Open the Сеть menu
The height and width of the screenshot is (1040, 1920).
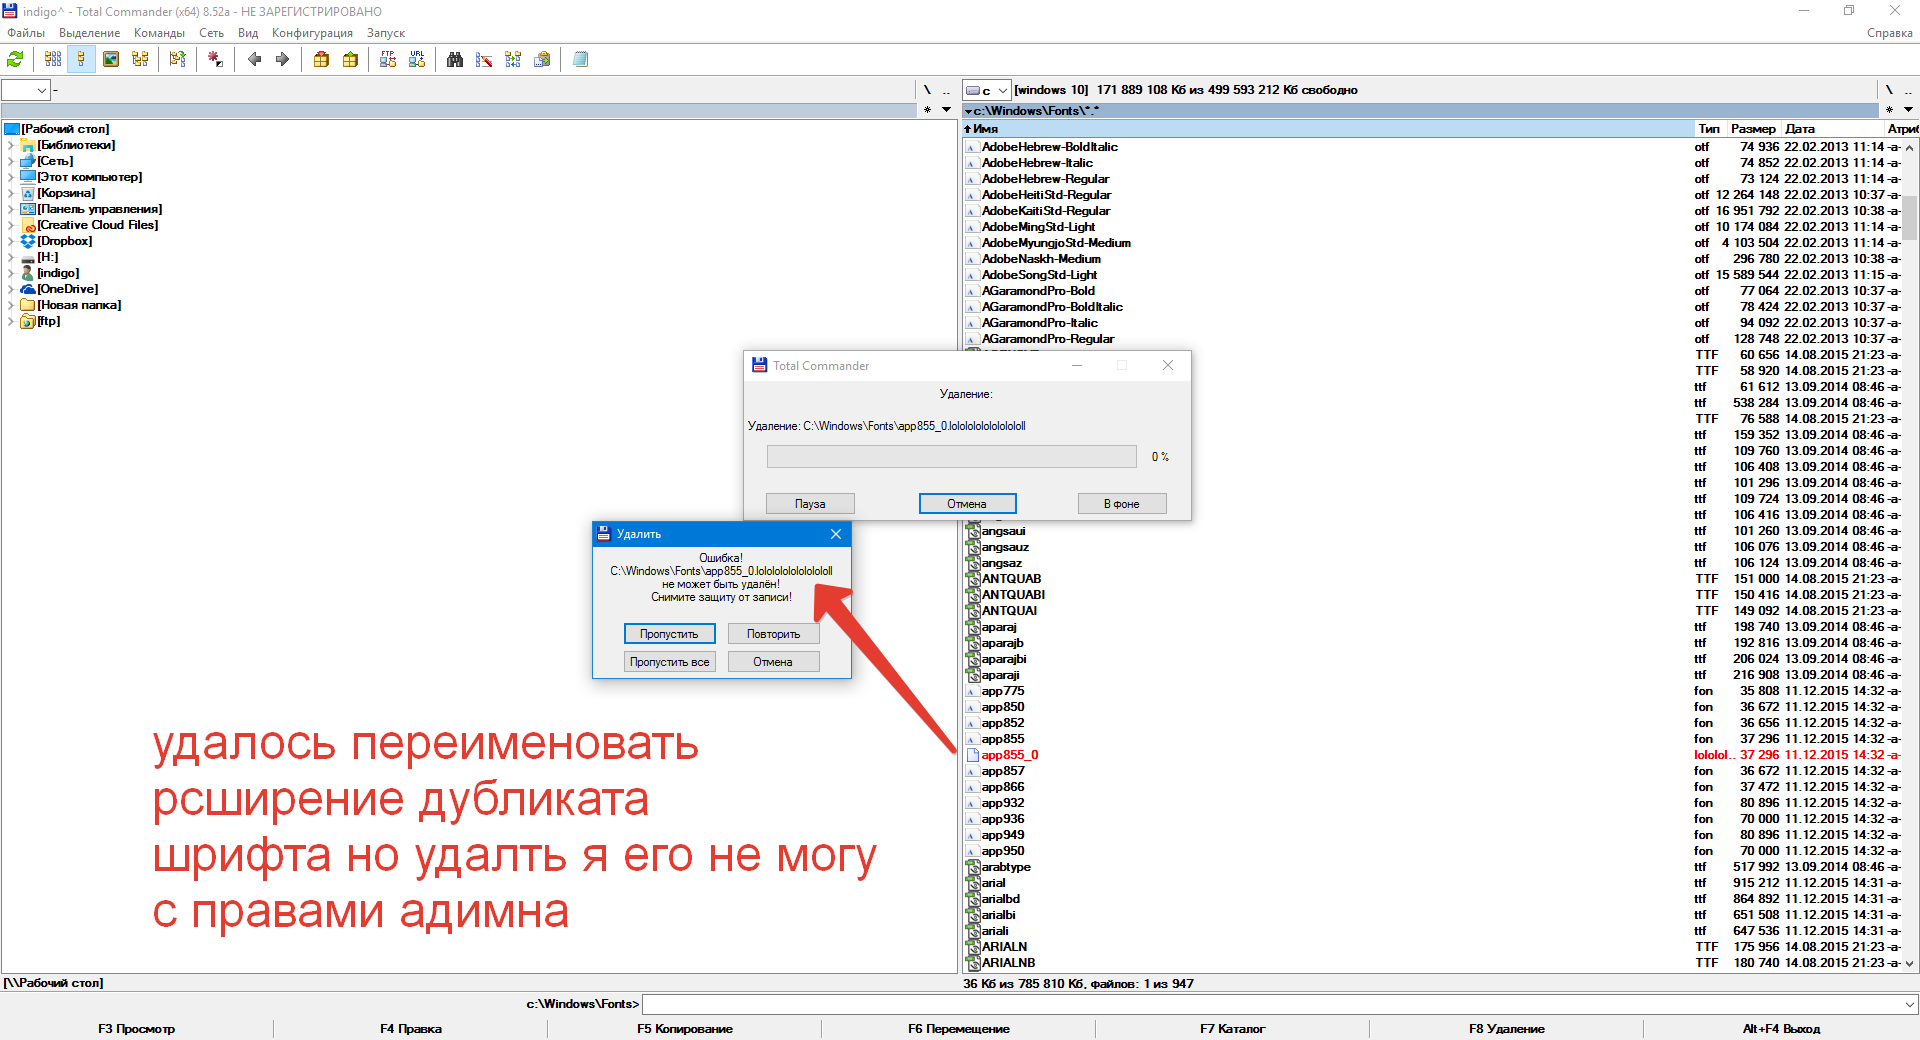click(x=212, y=33)
